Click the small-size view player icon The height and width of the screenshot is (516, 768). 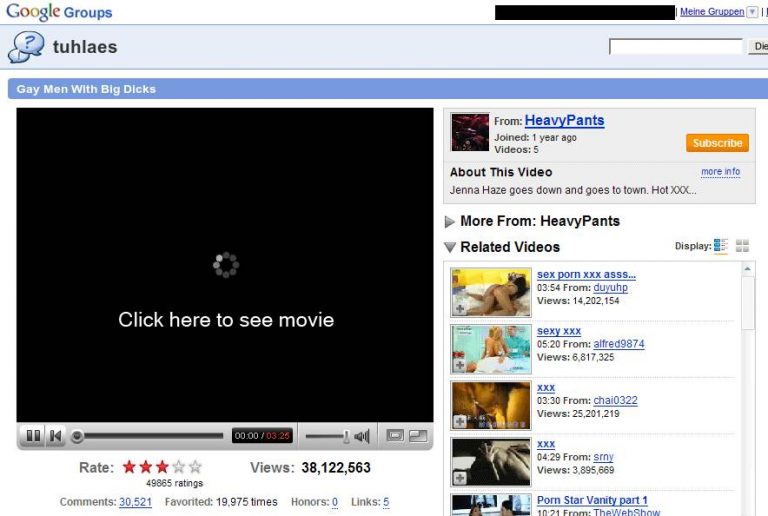395,435
